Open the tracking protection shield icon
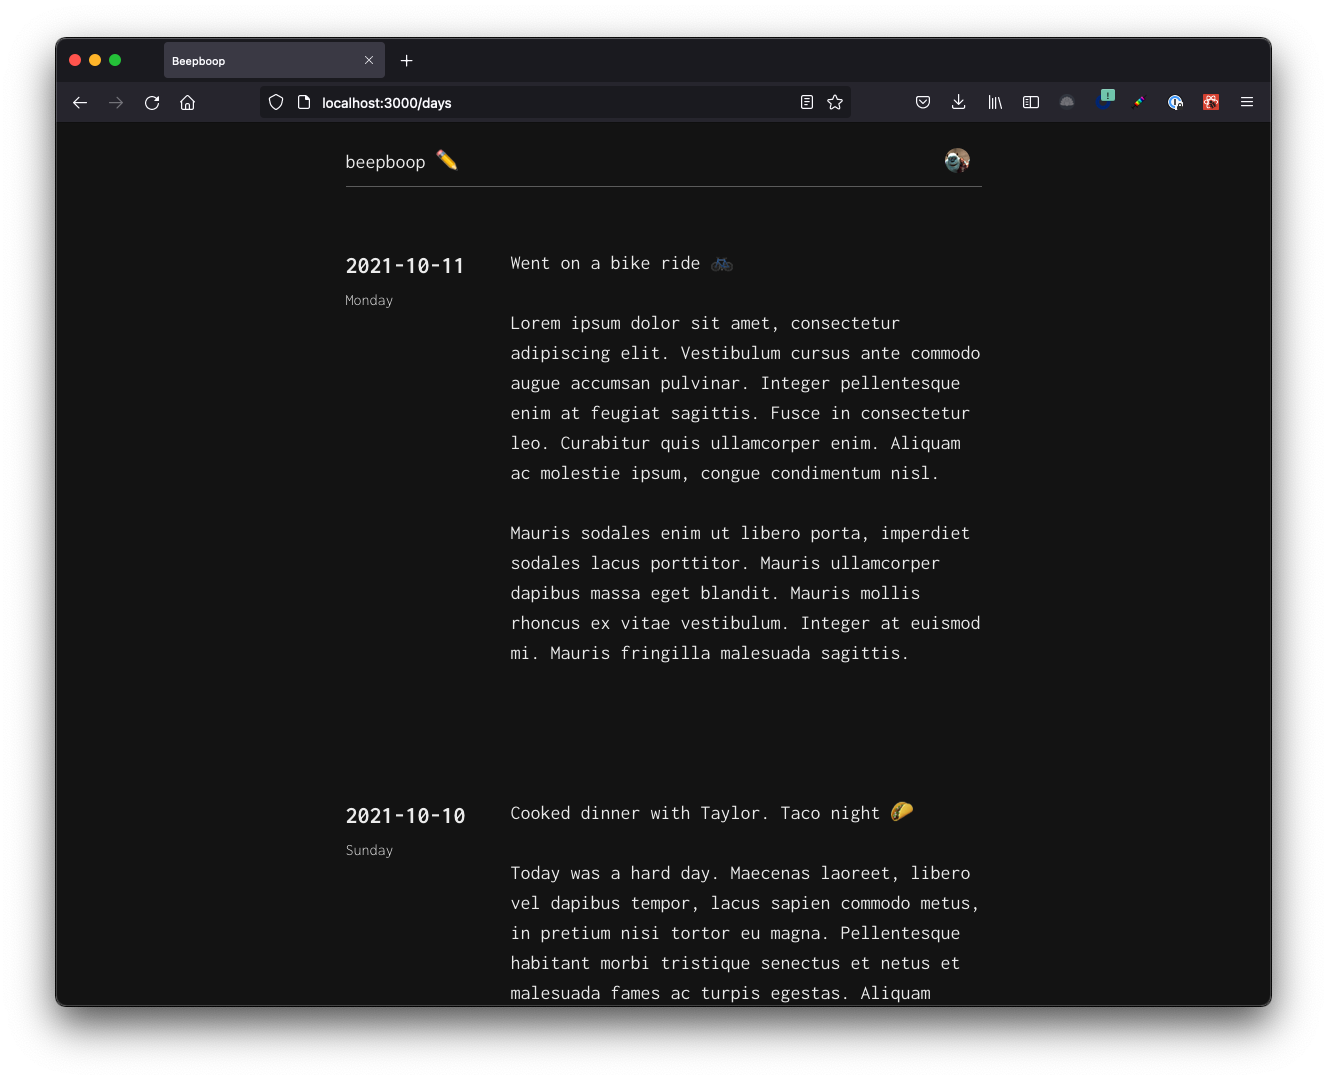Screen dimensions: 1327x1080 click(276, 102)
